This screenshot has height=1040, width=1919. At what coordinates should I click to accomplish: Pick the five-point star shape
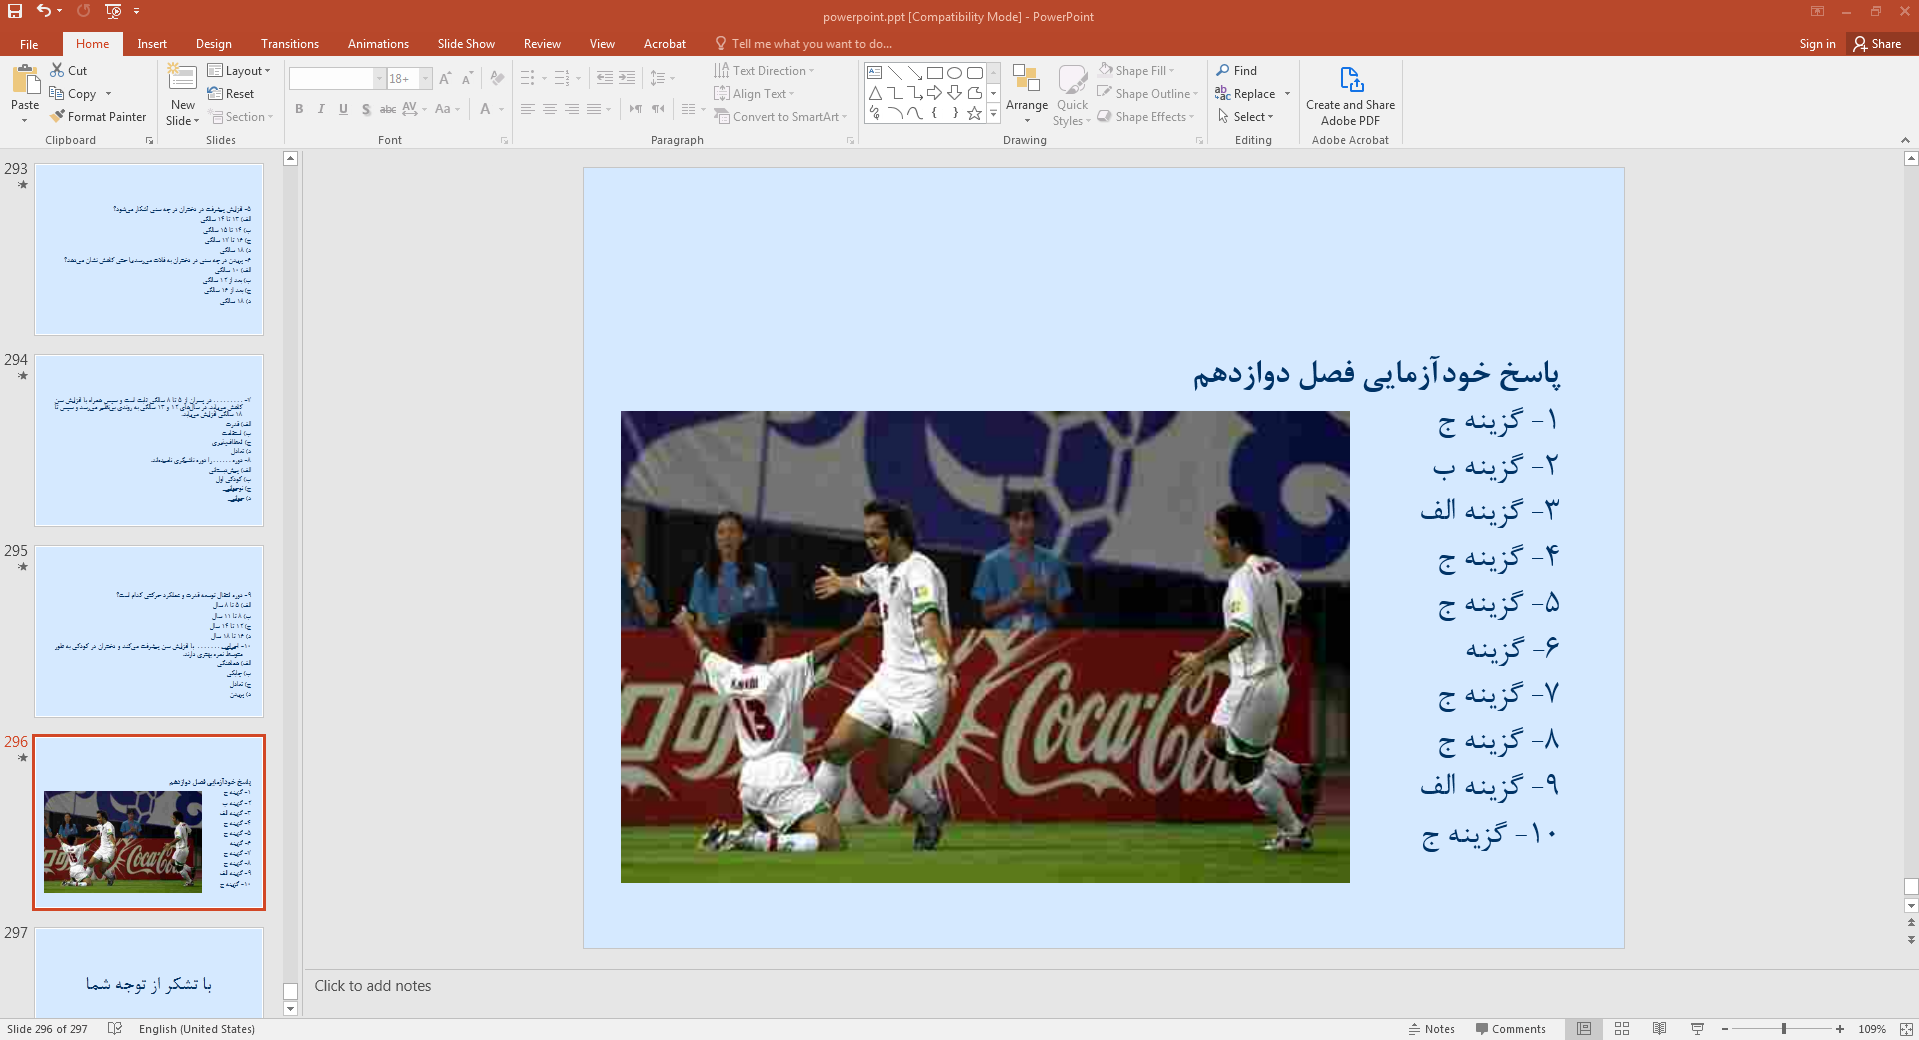[x=974, y=113]
